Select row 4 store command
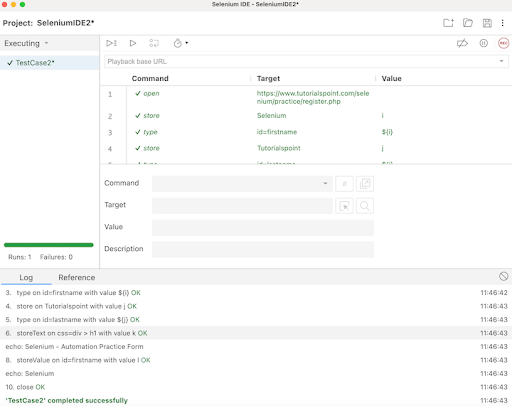Viewport: 512px width, 406px height. point(306,148)
